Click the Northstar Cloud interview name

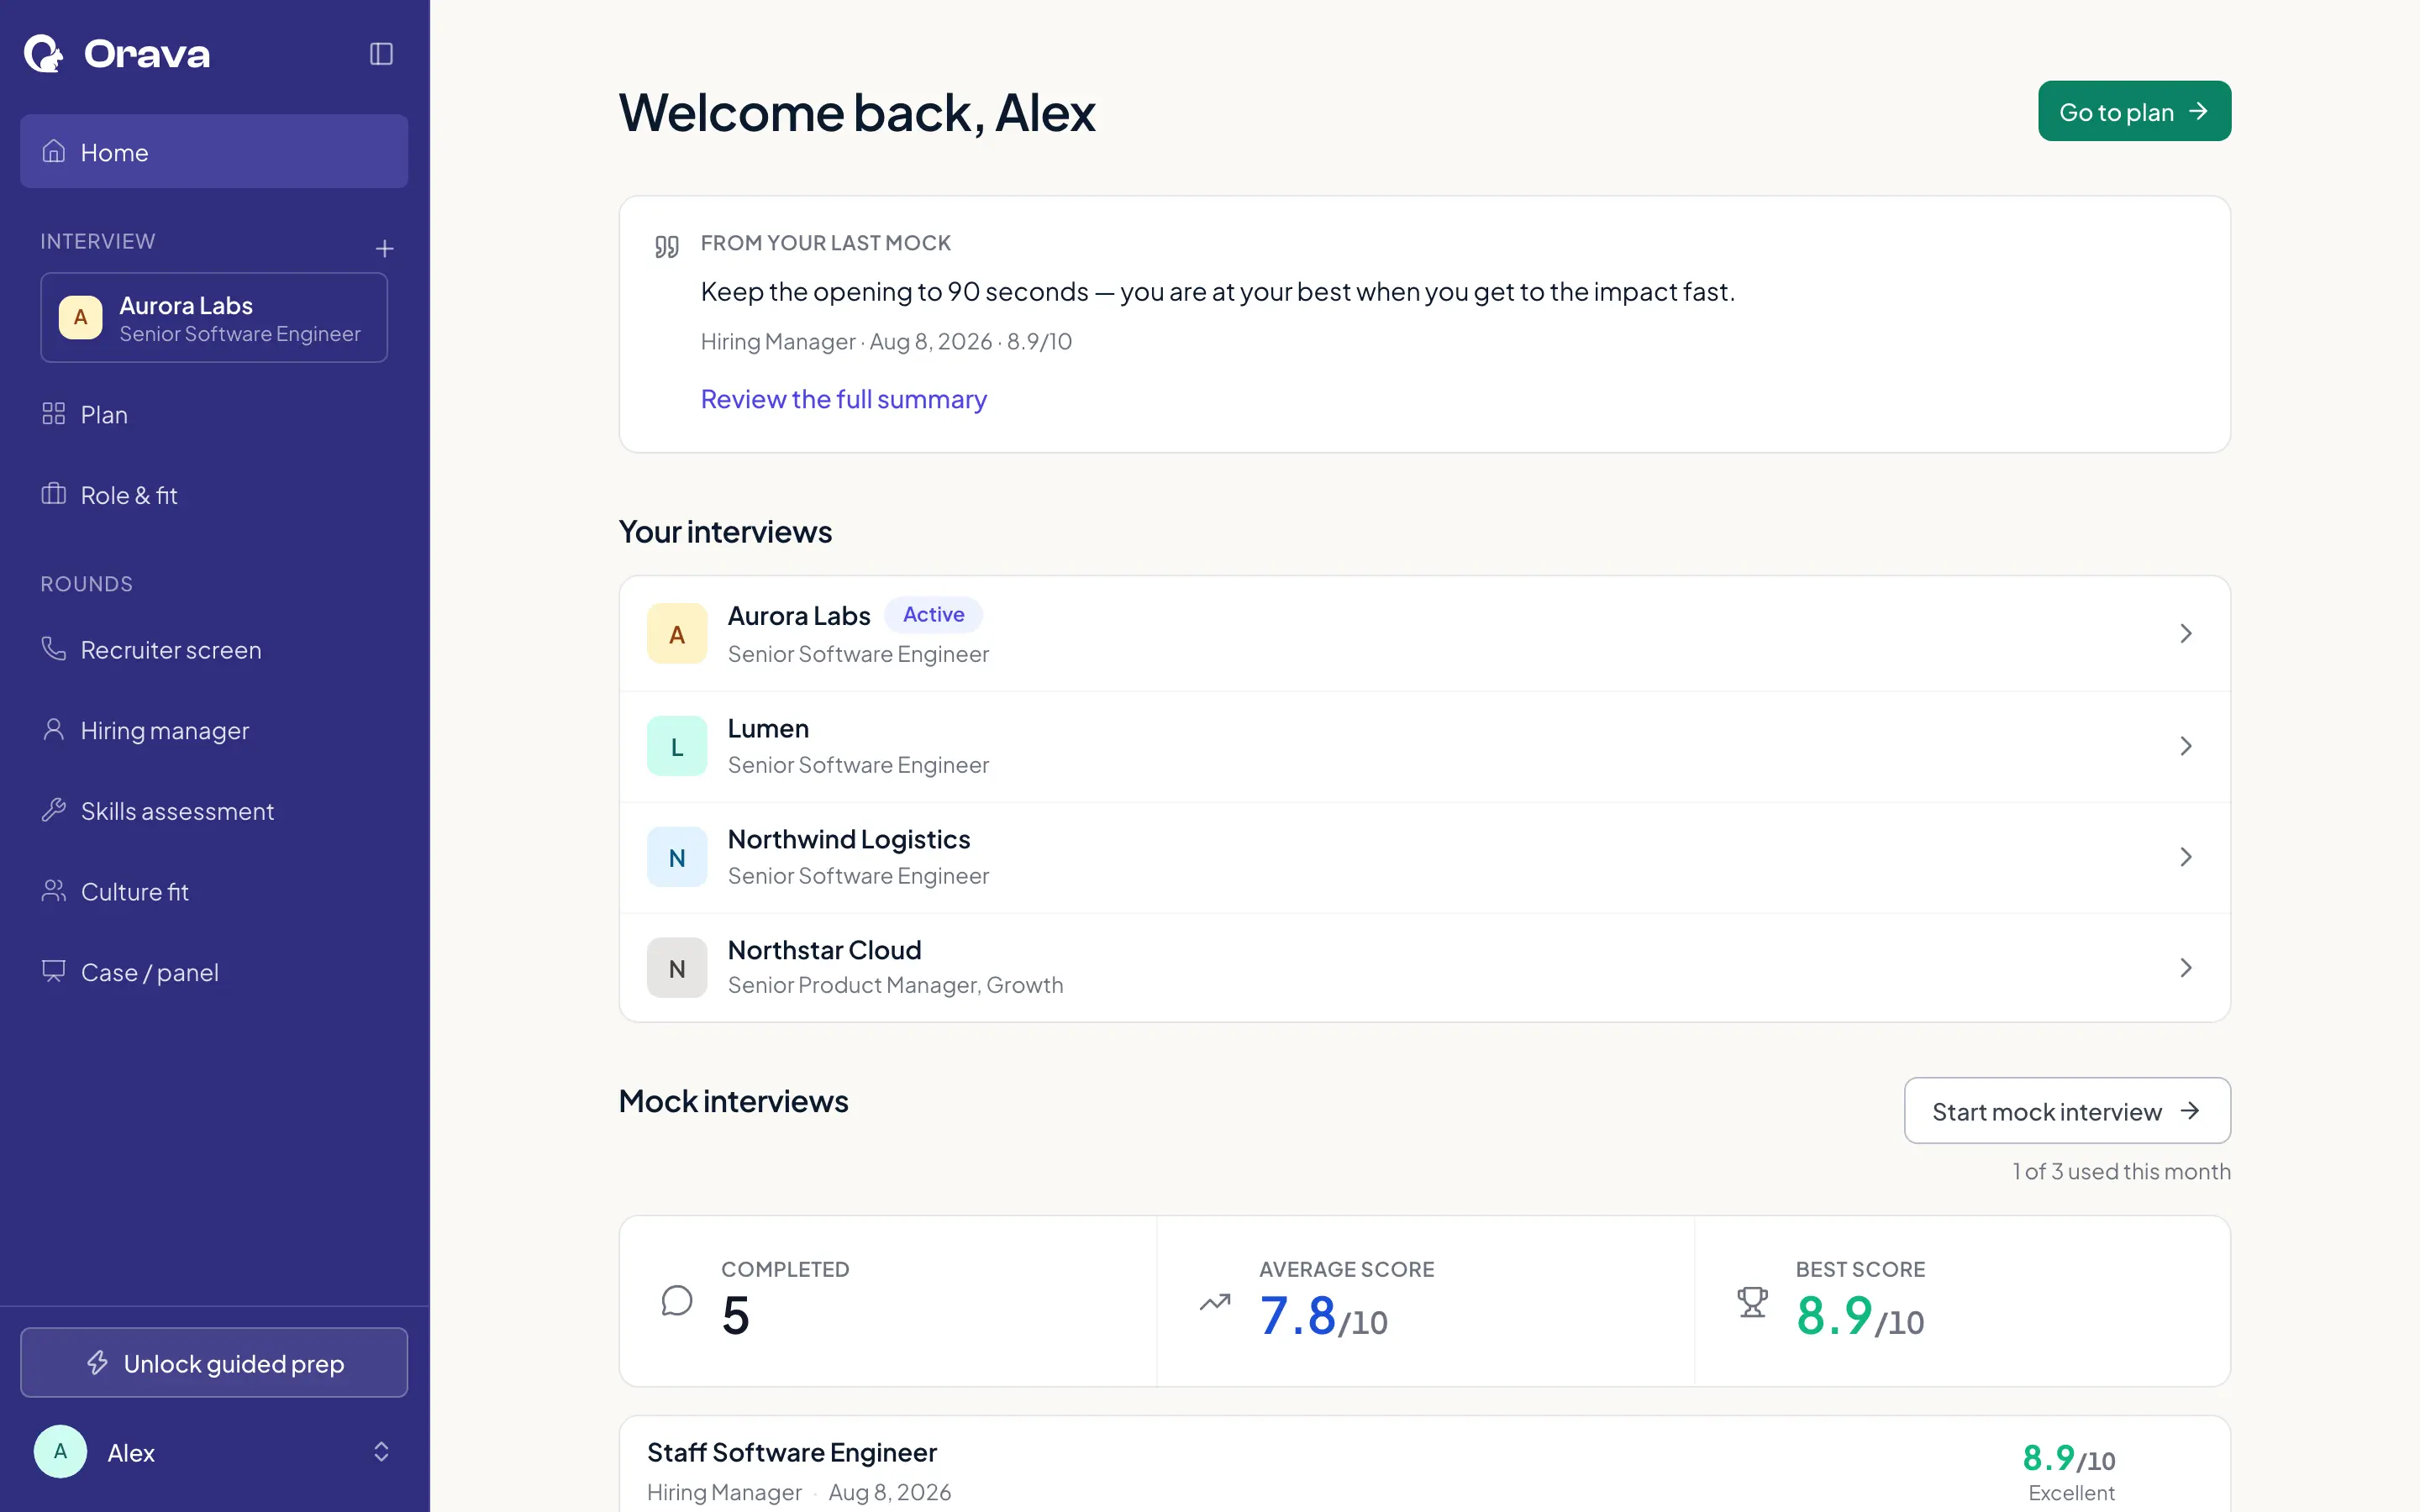coord(824,950)
